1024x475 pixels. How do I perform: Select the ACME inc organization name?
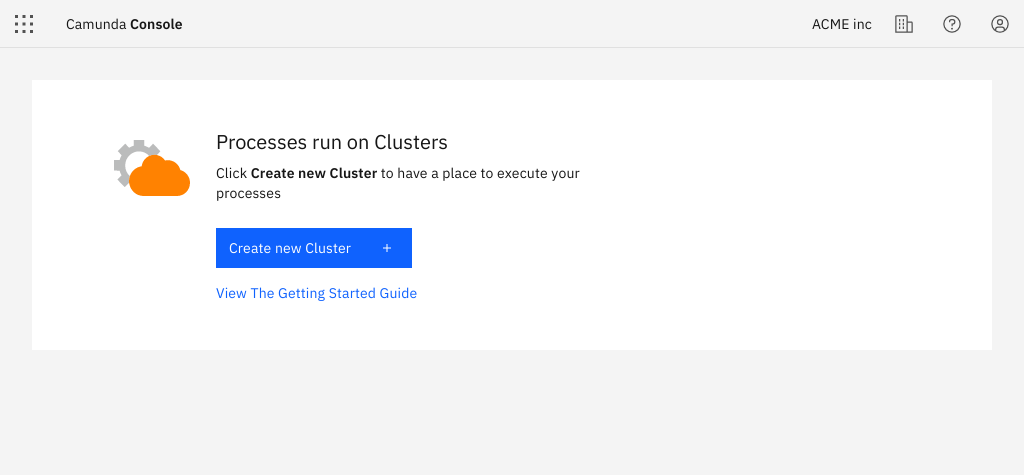pyautogui.click(x=841, y=24)
